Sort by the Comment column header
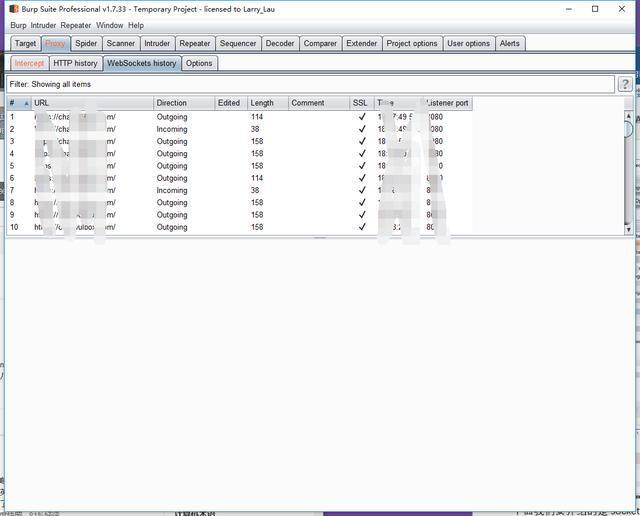Image resolution: width=640 pixels, height=516 pixels. 319,103
